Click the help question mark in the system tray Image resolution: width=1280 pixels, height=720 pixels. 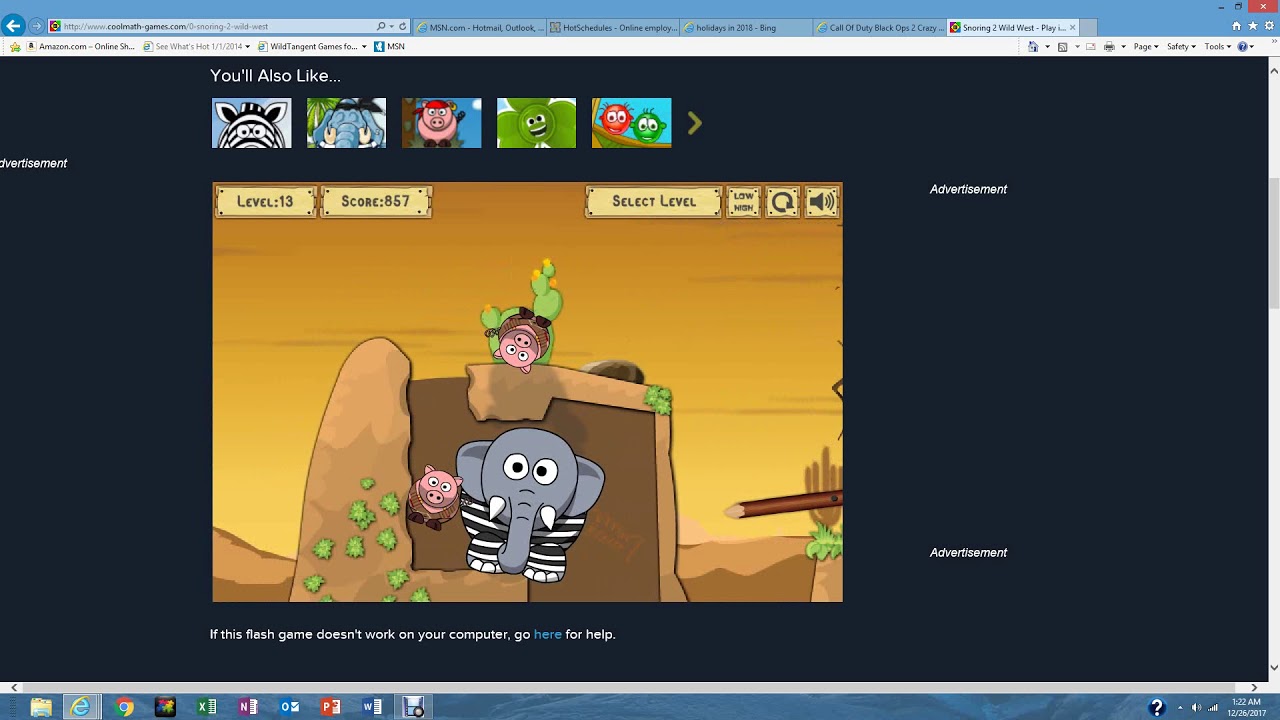(1157, 707)
